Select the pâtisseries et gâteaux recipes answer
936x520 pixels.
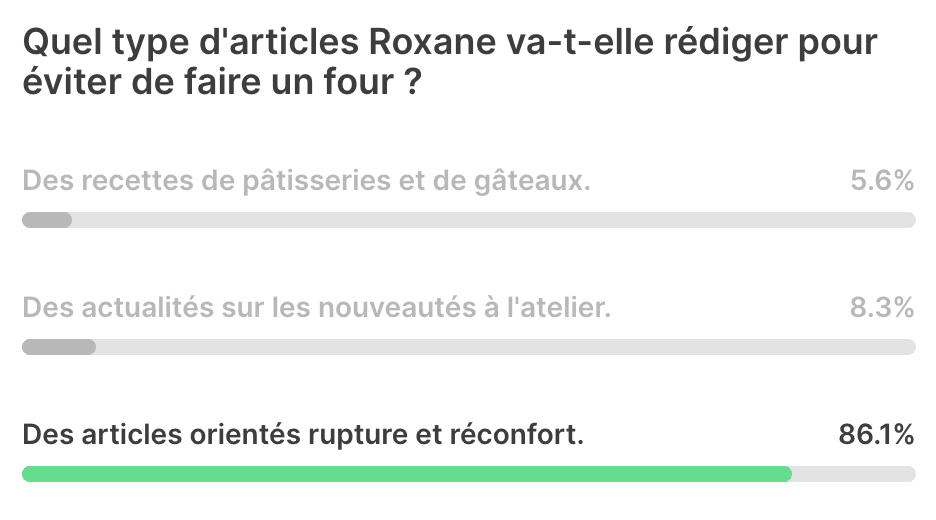pos(306,181)
